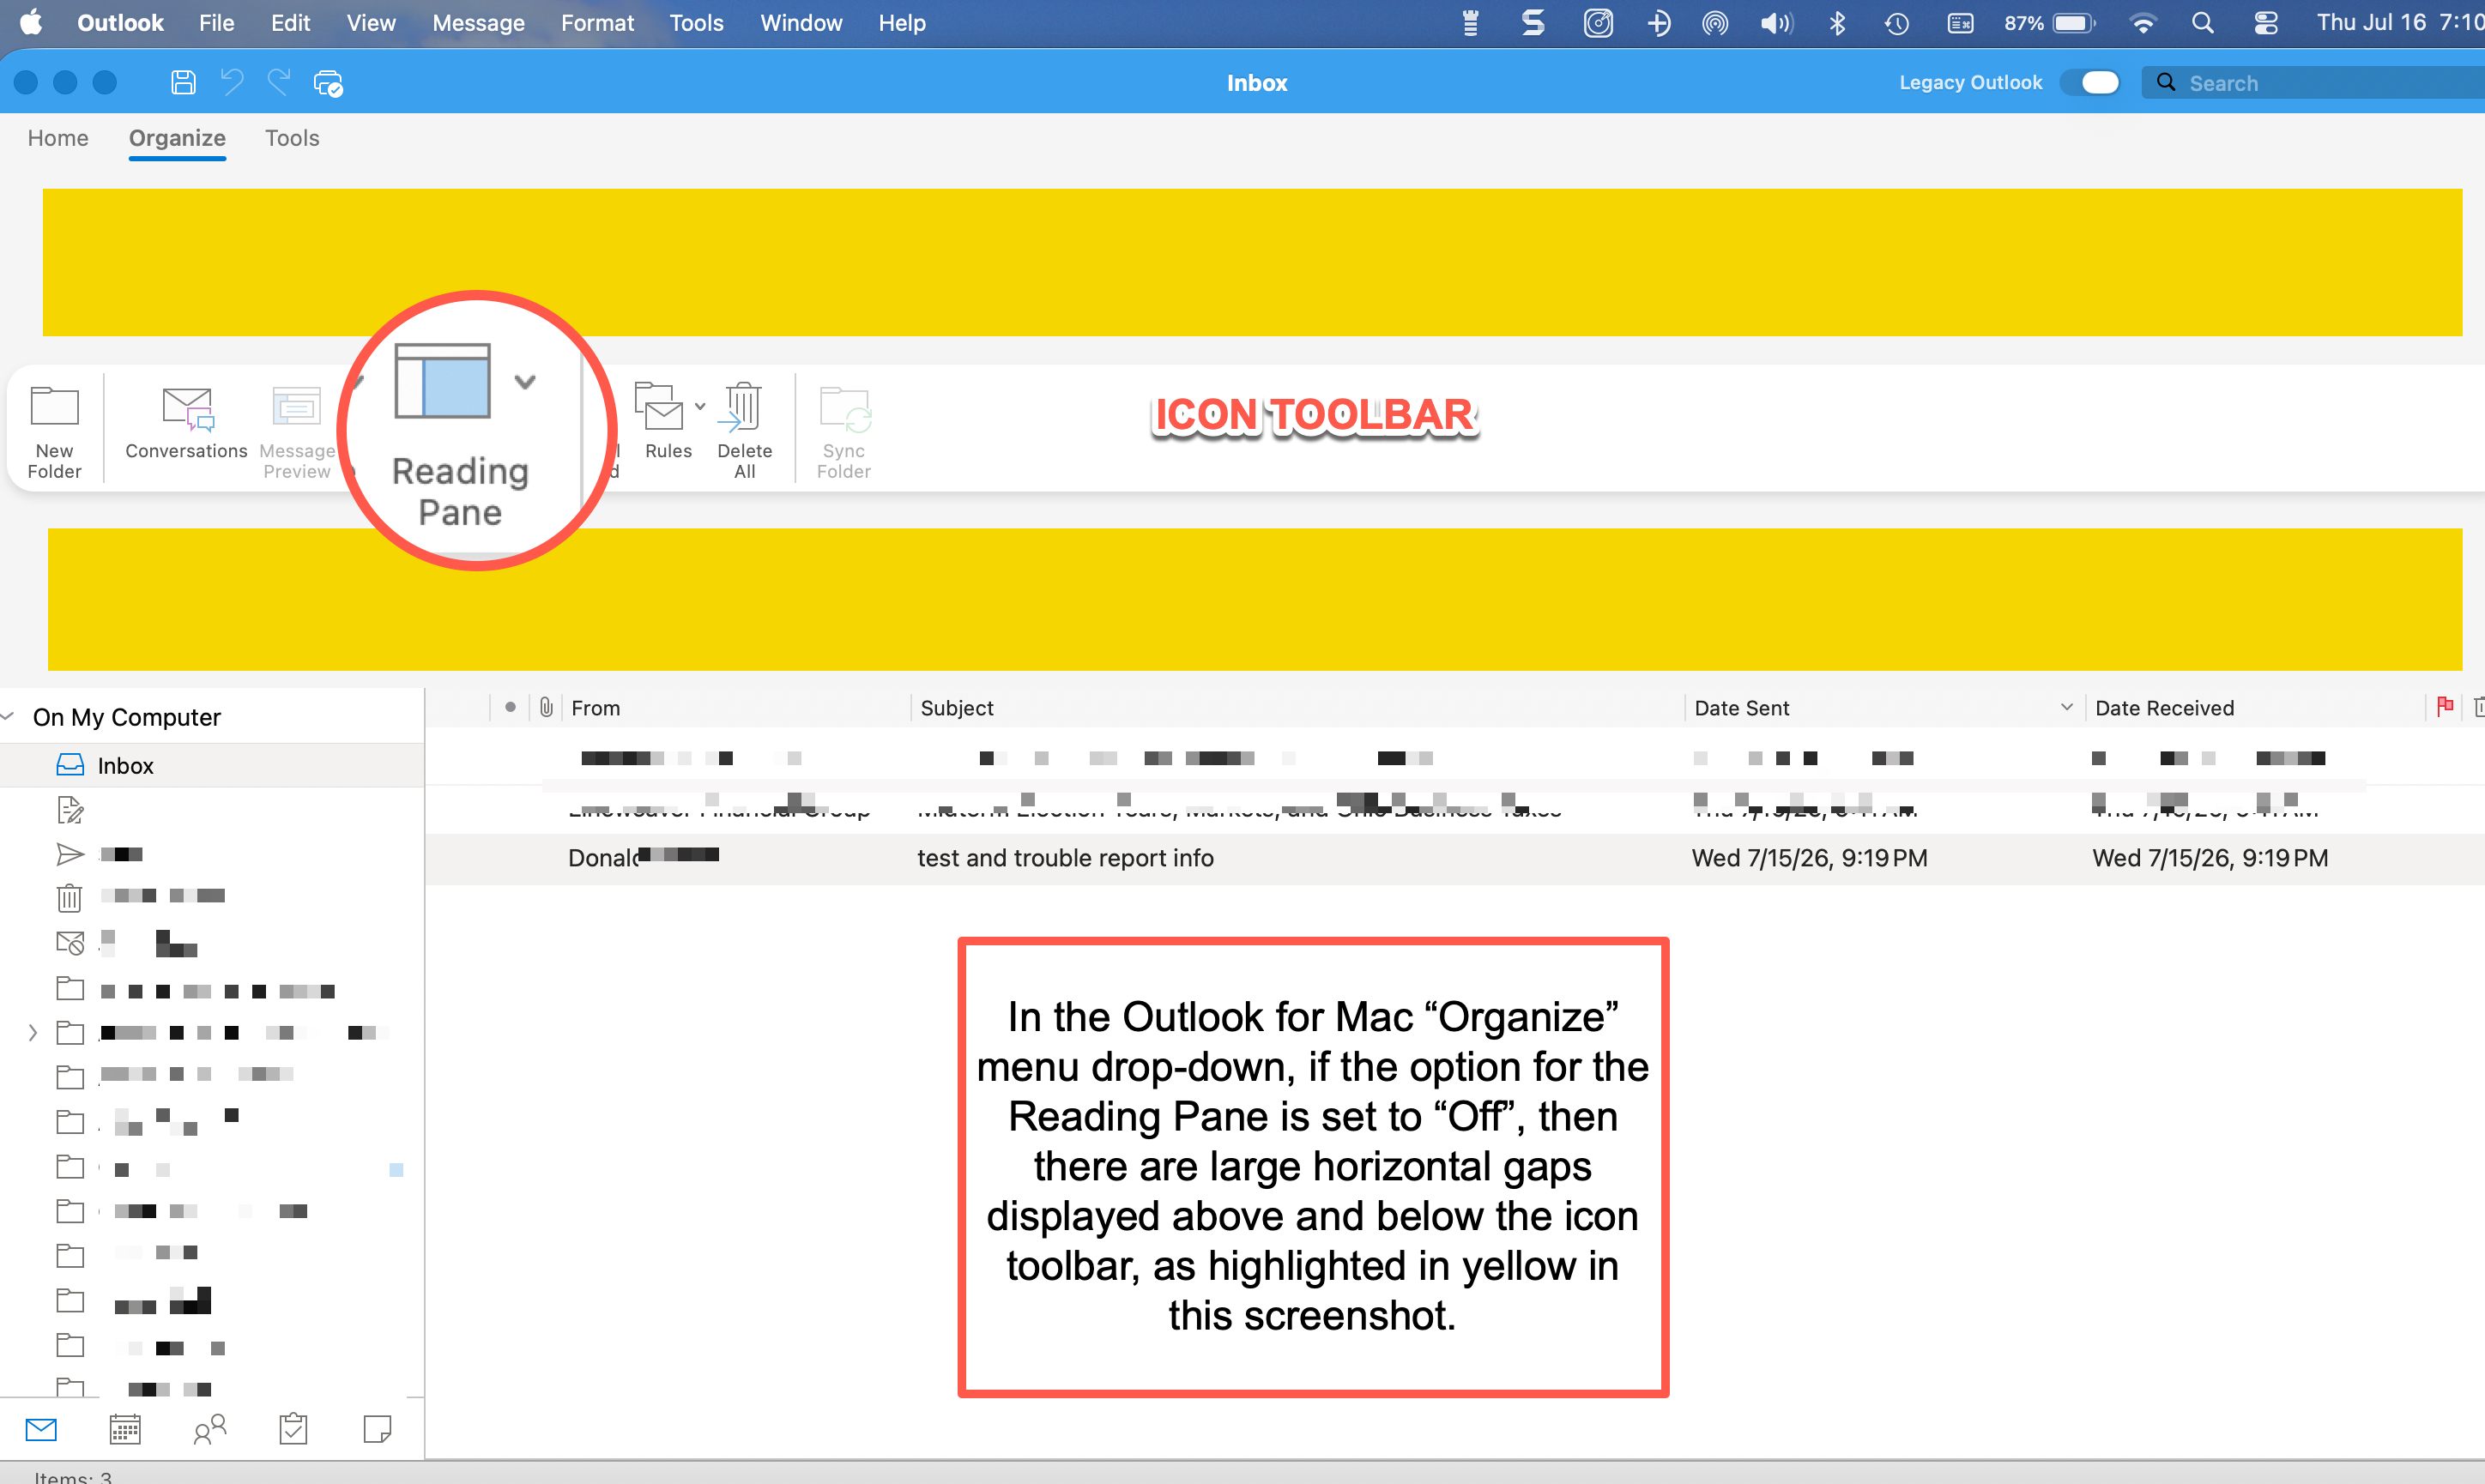This screenshot has height=1484, width=2485.
Task: Click the Message Preview icon
Action: click(297, 408)
